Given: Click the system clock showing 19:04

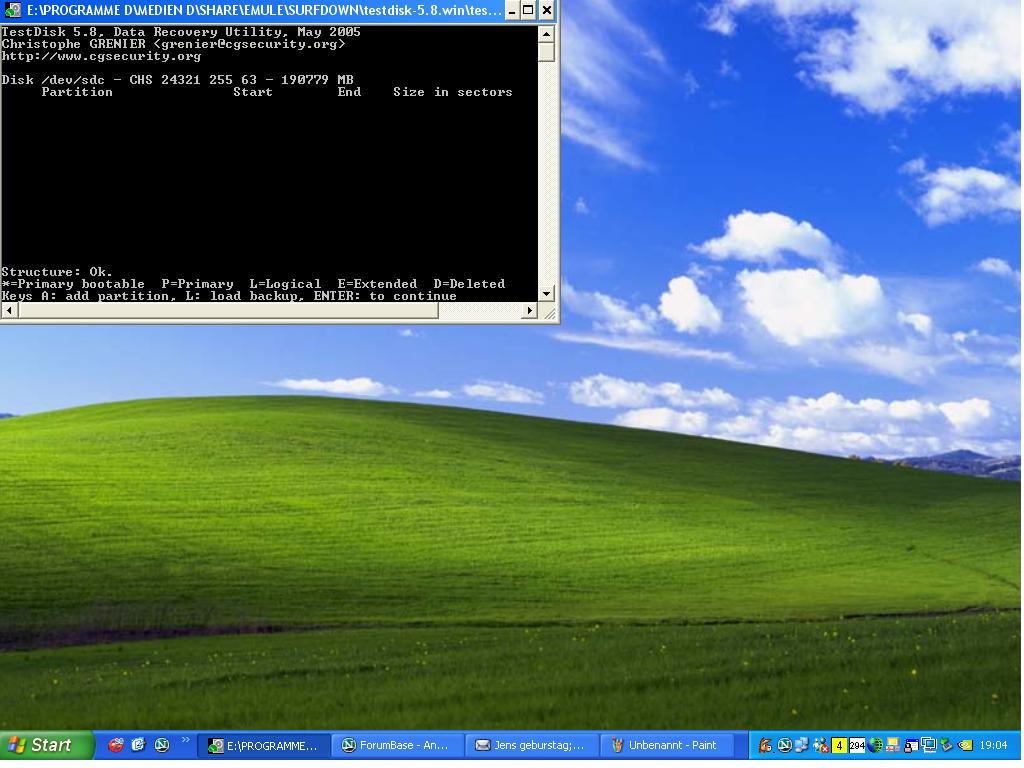Looking at the screenshot, I should [x=993, y=745].
